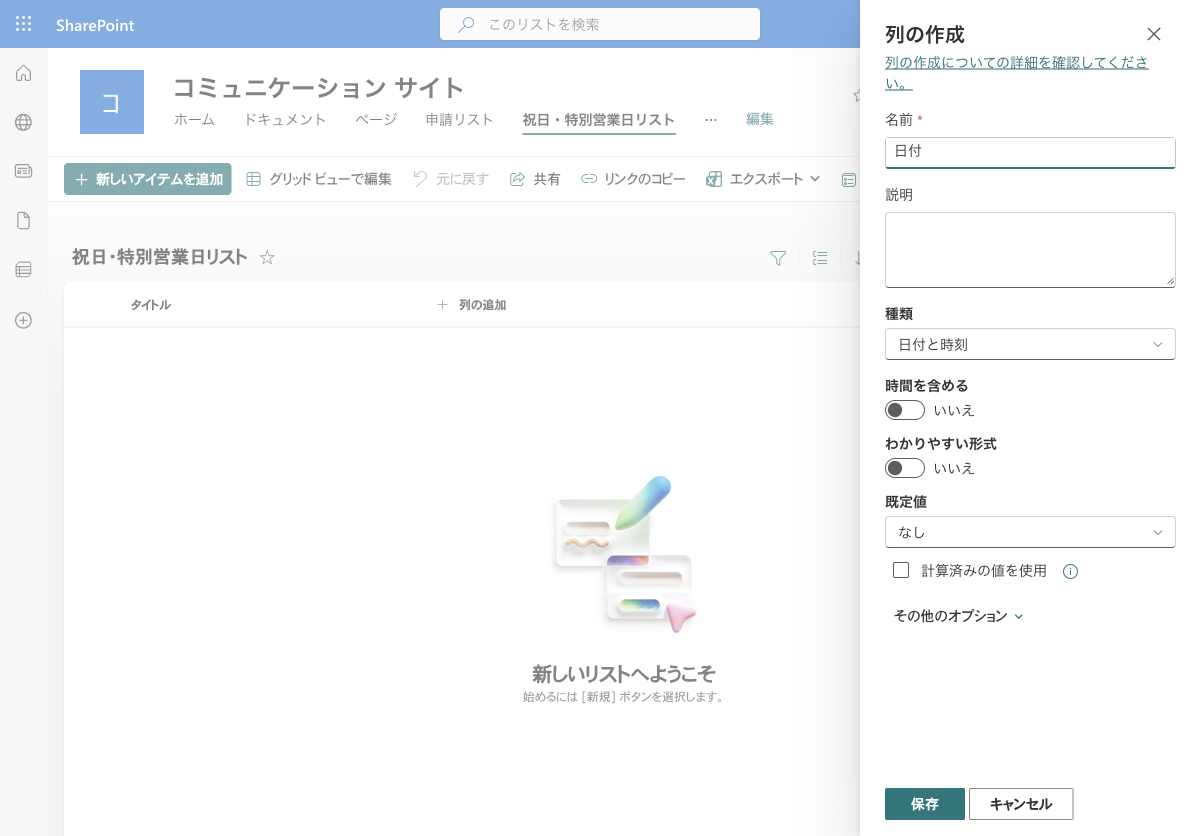The width and height of the screenshot is (1200, 836).
Task: Click 列の追加 column header
Action: 471,305
